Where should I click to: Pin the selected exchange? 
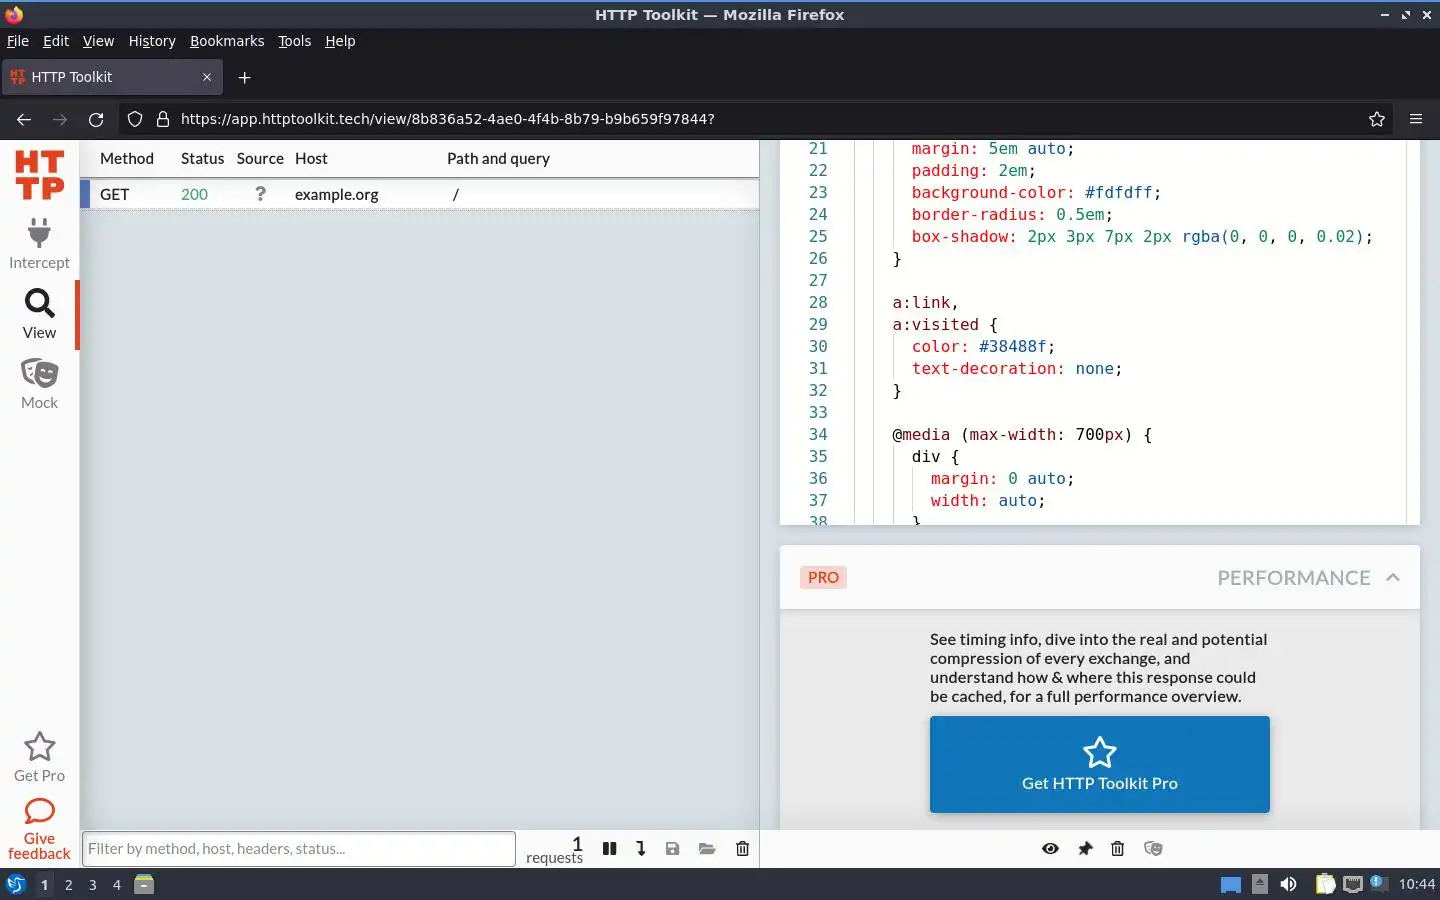point(1085,849)
